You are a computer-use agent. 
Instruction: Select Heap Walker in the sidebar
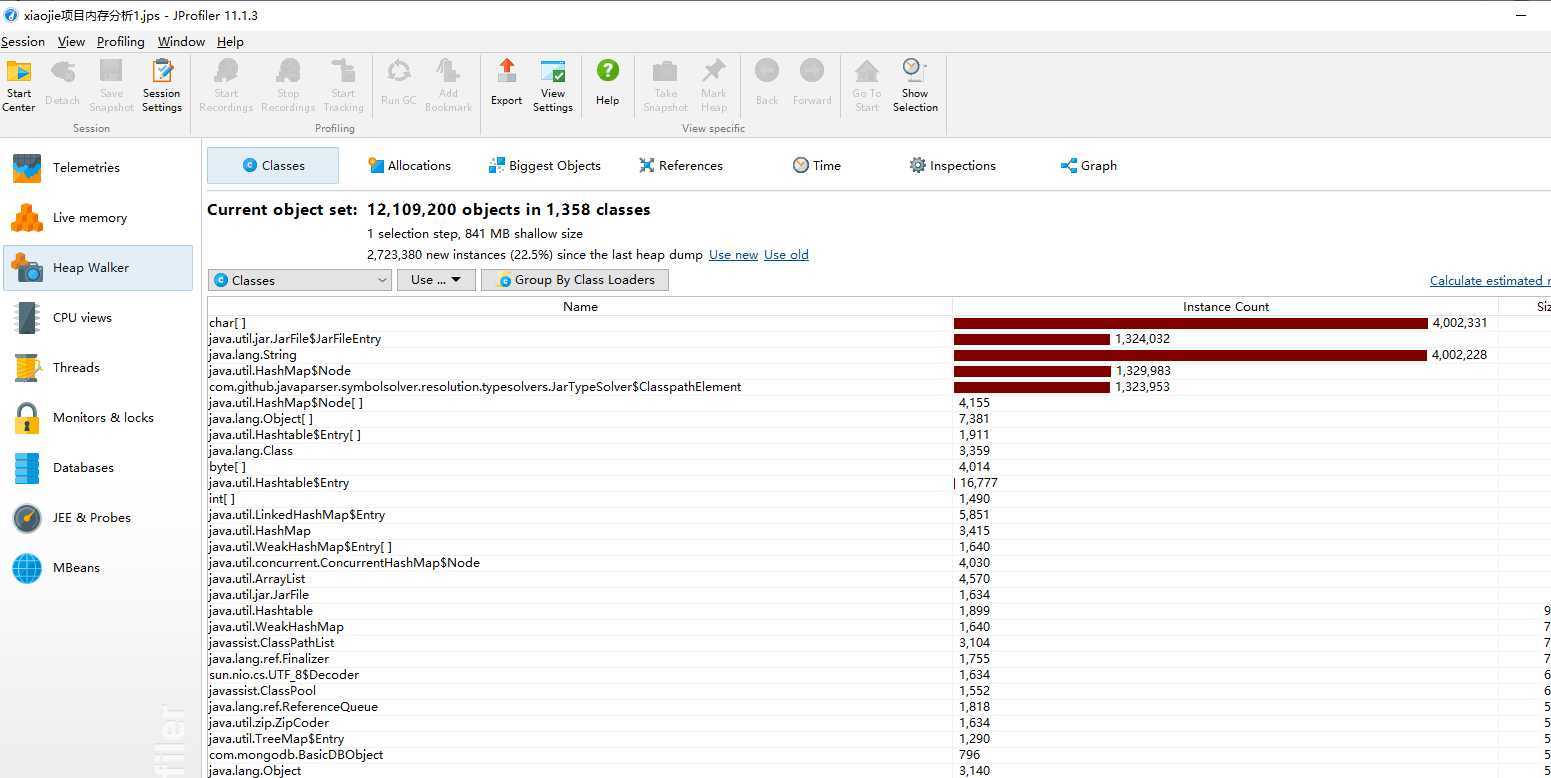pos(98,268)
